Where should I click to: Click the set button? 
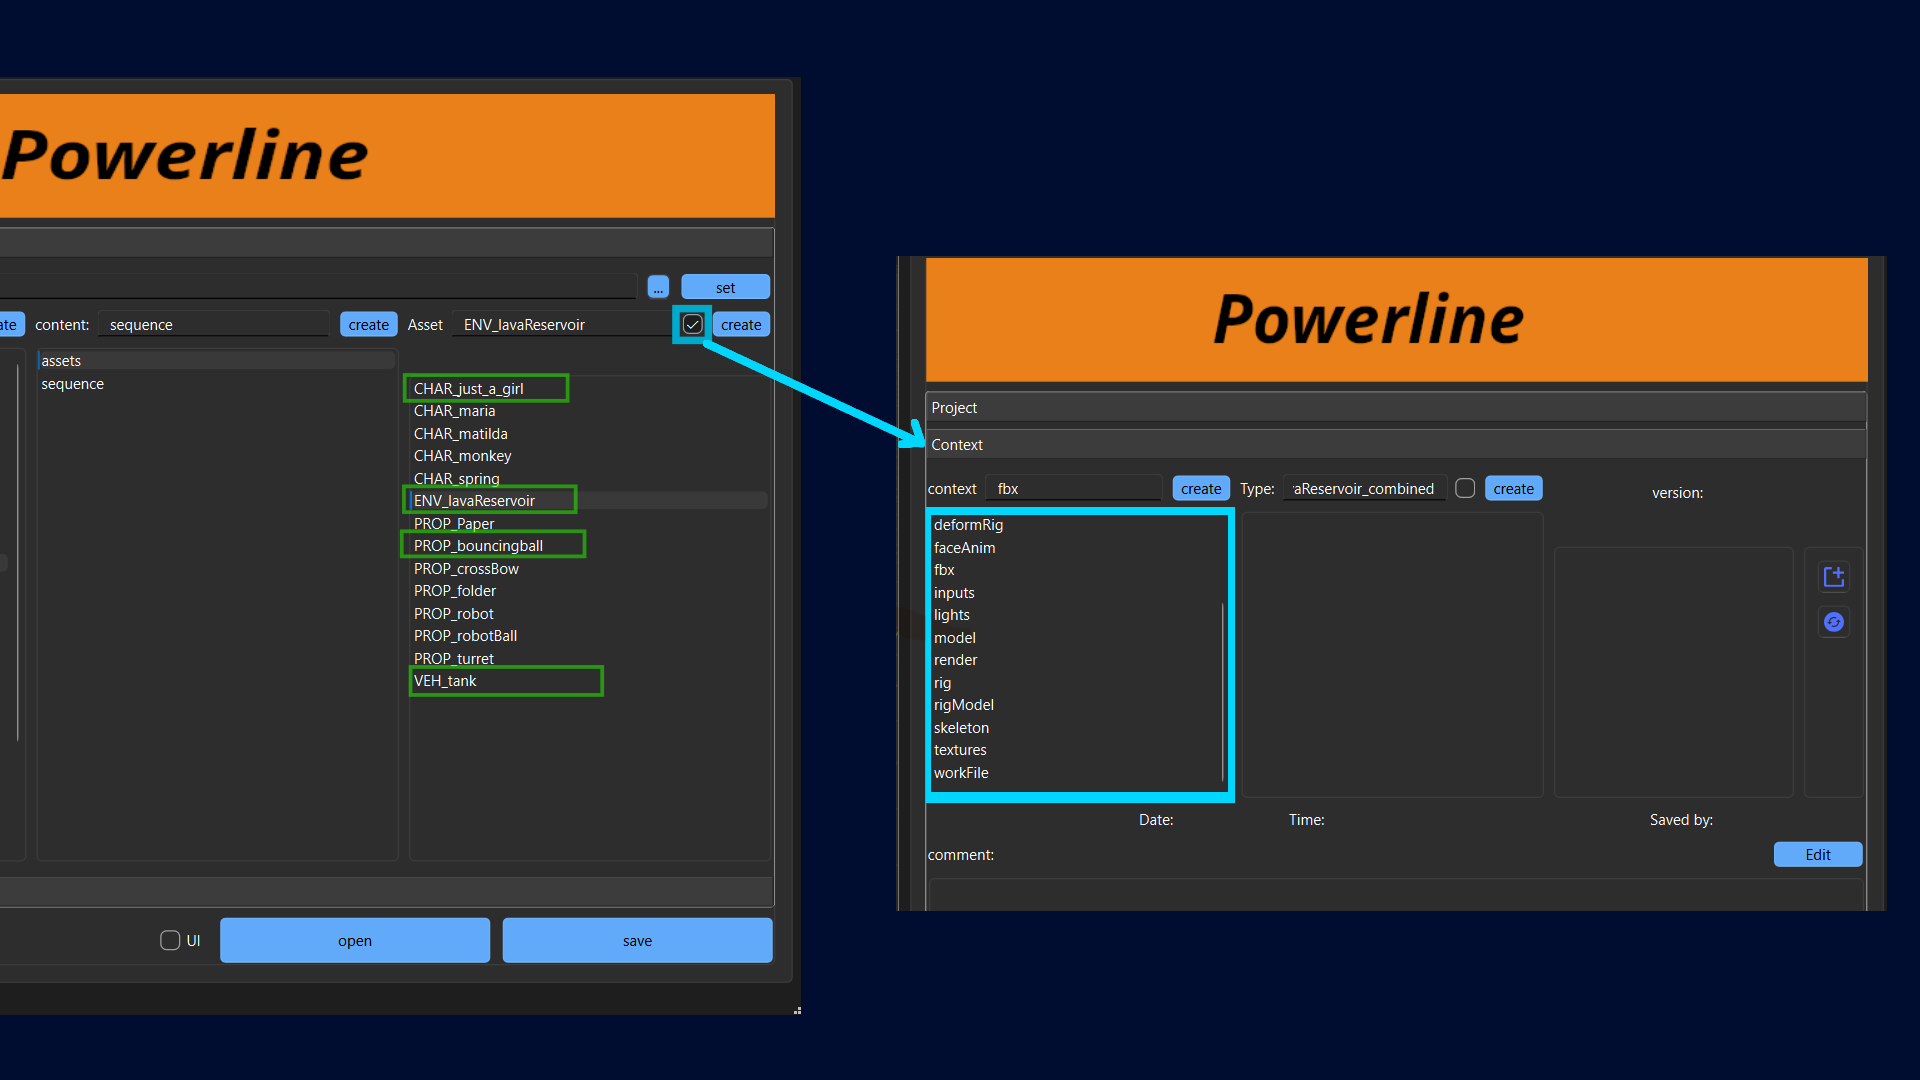click(x=725, y=288)
